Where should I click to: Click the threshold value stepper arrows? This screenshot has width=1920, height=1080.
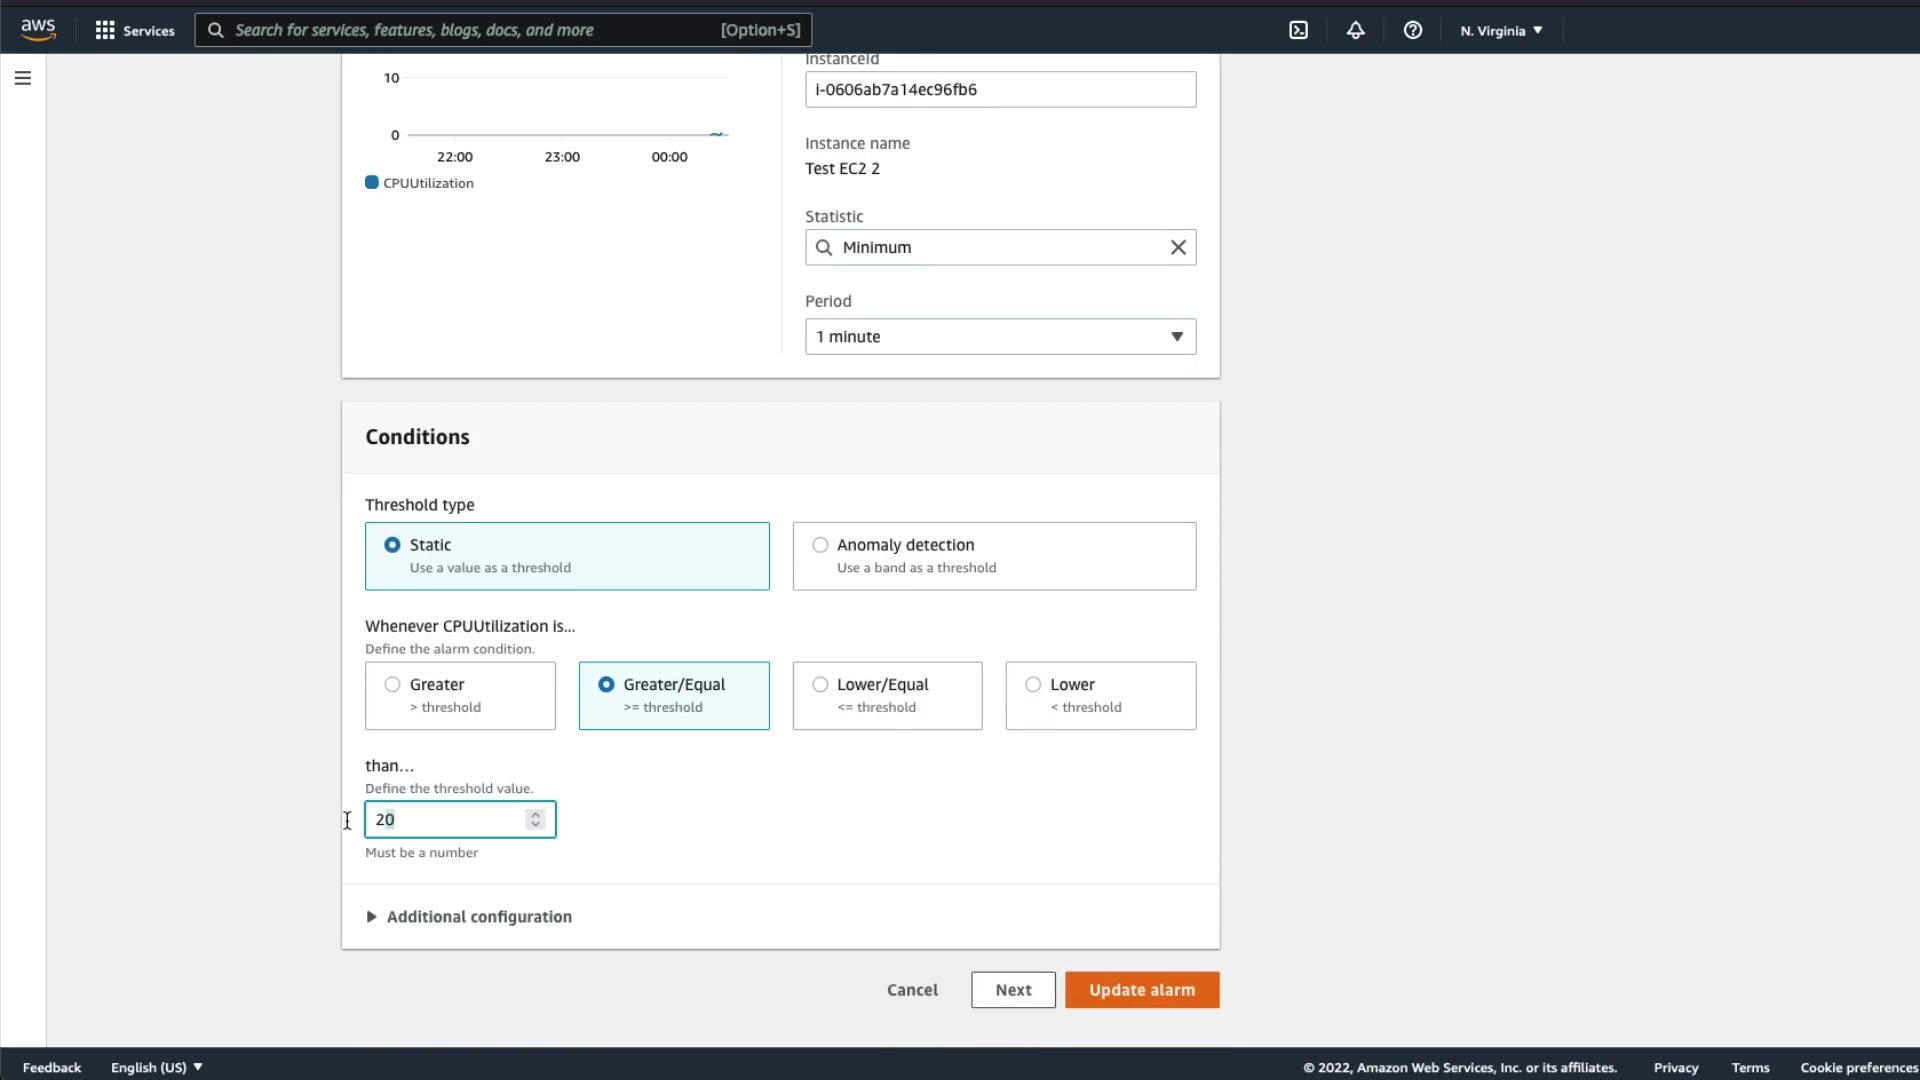(535, 819)
